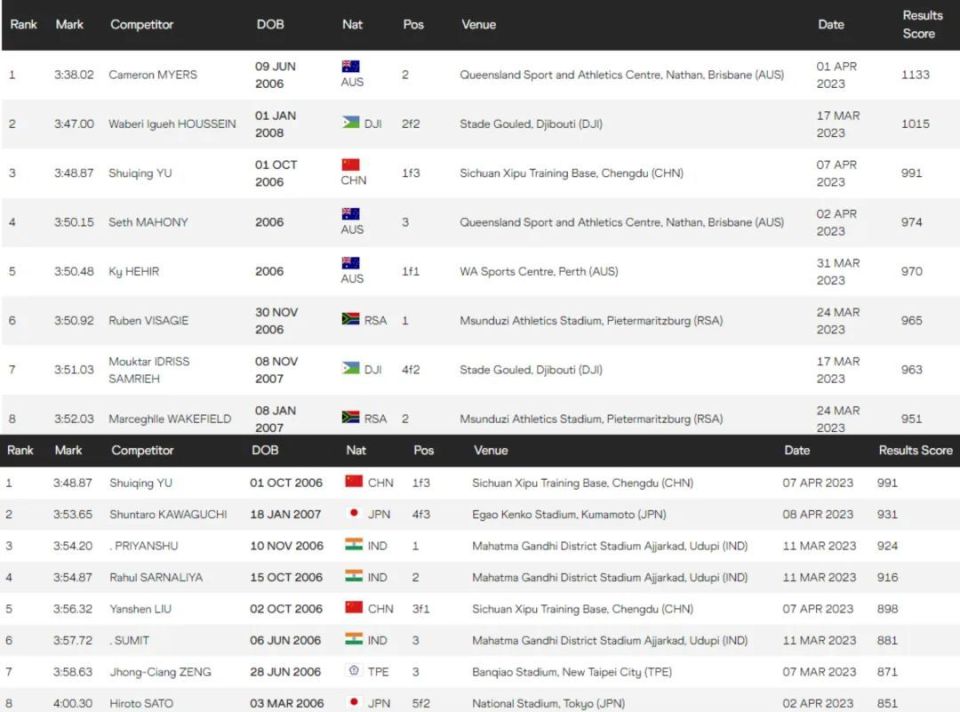Open Cameron MYERS competitor profile
The height and width of the screenshot is (712, 960).
pyautogui.click(x=153, y=75)
